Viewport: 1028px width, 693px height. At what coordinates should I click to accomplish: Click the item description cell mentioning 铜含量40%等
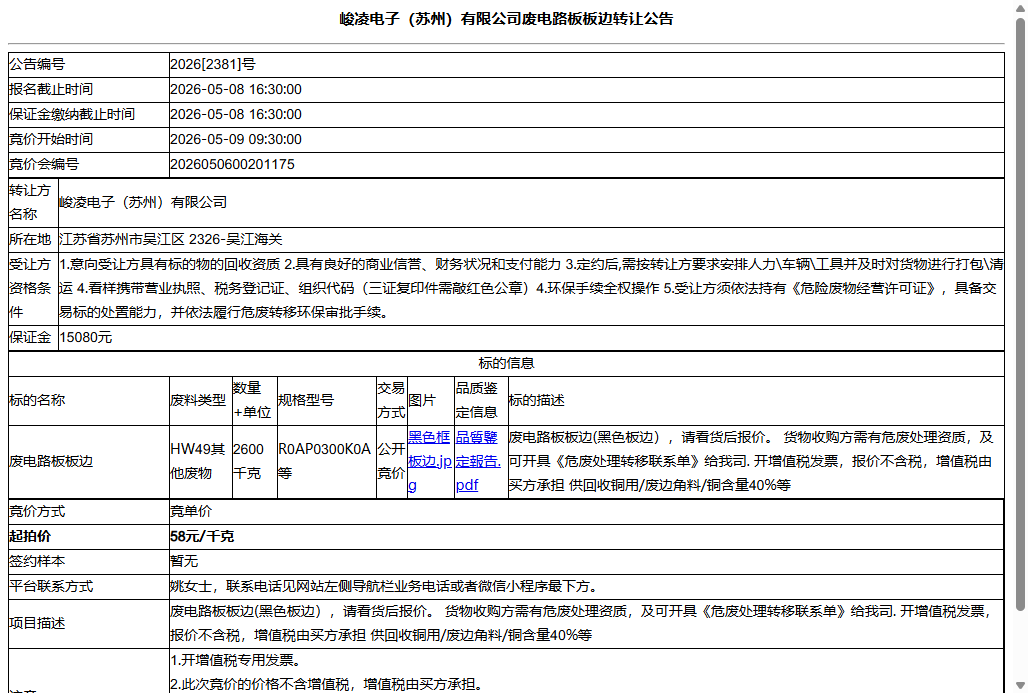point(756,462)
